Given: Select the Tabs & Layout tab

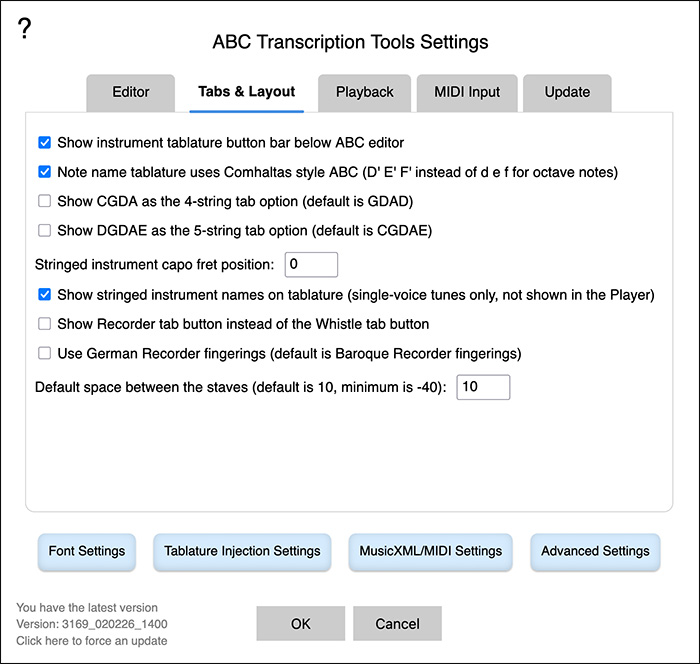Looking at the screenshot, I should pyautogui.click(x=246, y=92).
